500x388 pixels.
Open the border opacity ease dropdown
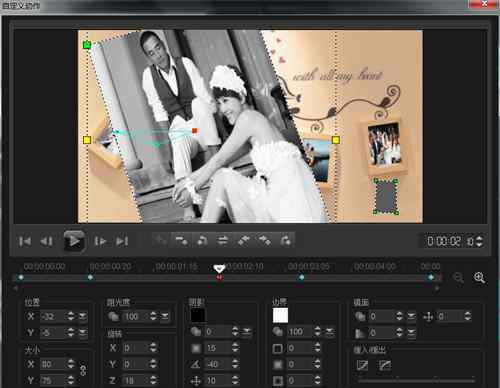(x=329, y=332)
